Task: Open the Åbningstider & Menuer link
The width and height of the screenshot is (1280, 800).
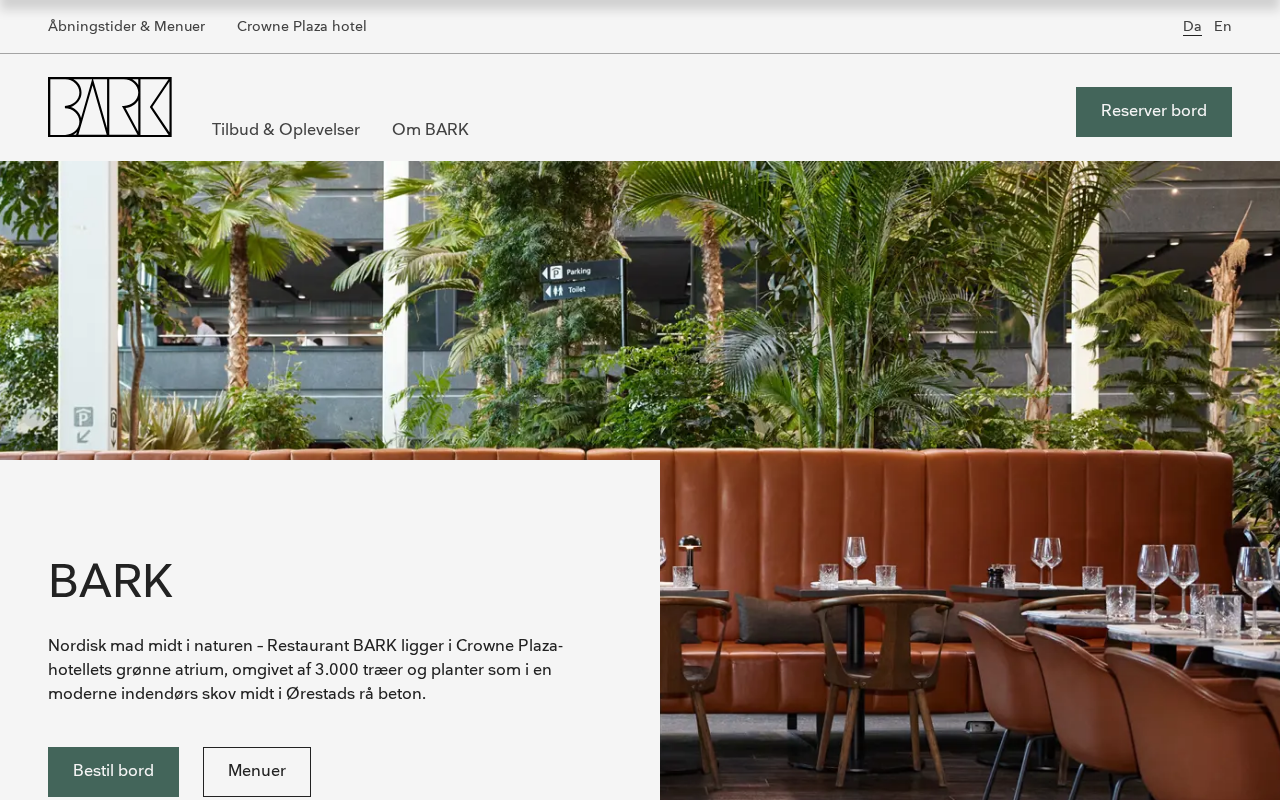Action: click(x=126, y=27)
